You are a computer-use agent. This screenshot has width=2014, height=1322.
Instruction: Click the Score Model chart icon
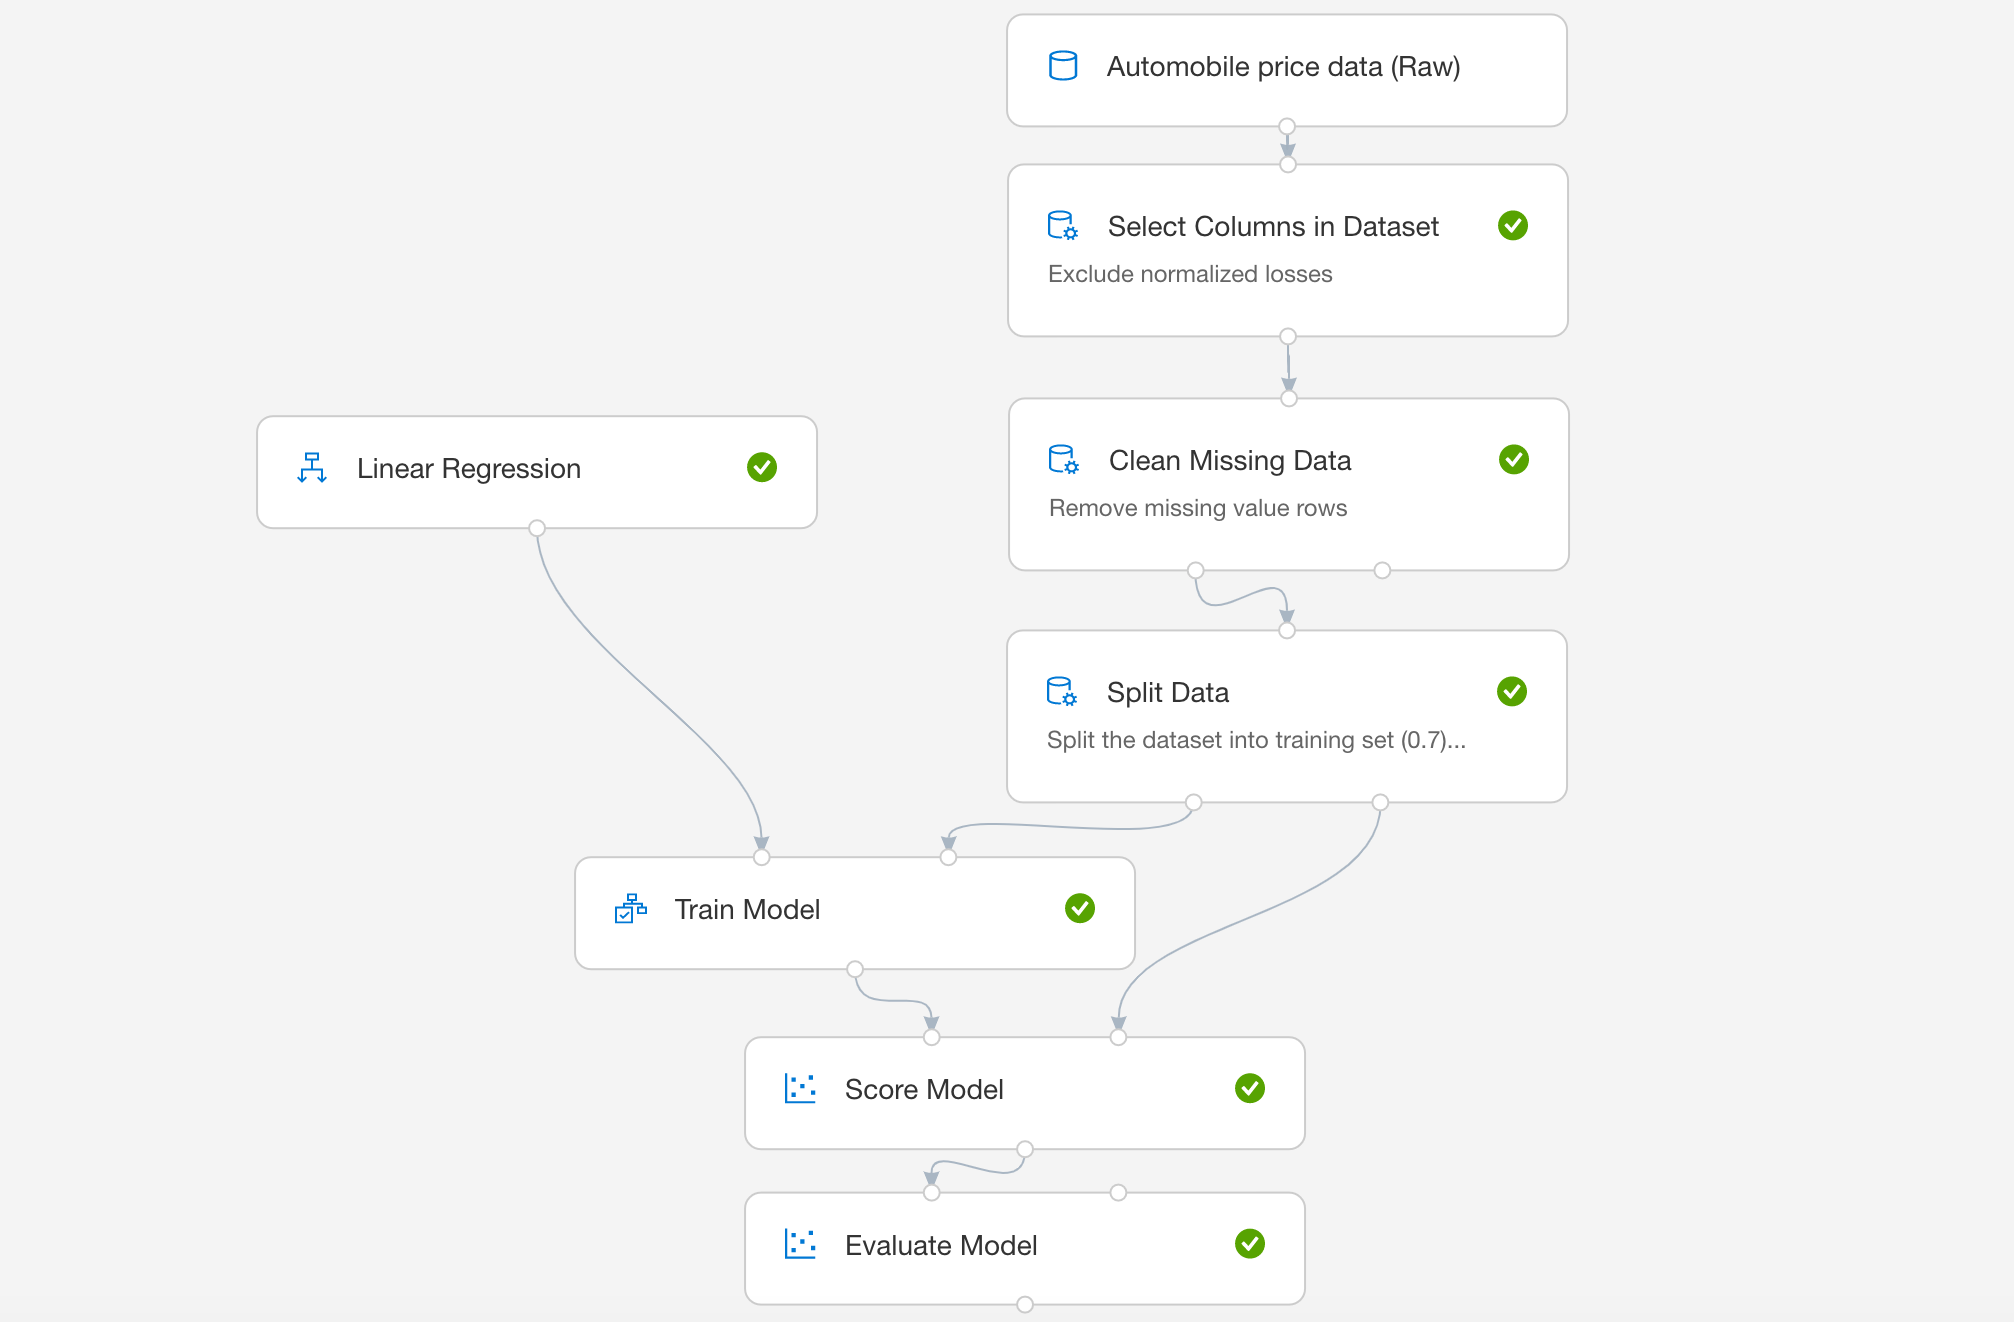(x=801, y=1089)
